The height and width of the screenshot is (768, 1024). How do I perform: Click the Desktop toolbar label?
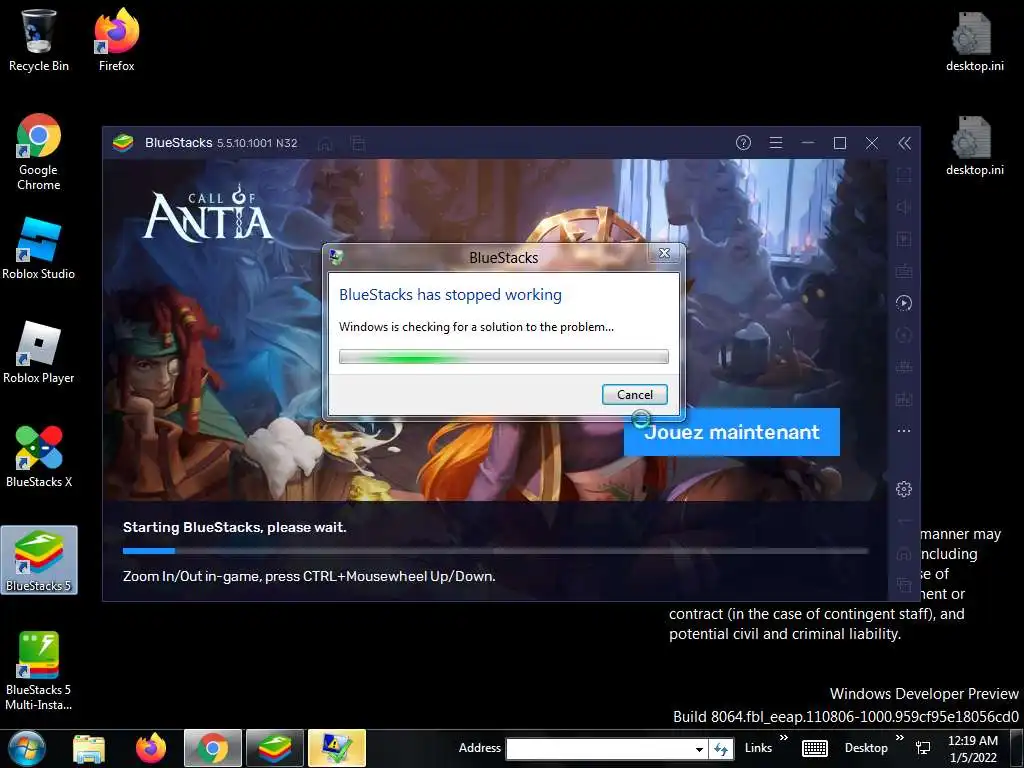(x=866, y=748)
